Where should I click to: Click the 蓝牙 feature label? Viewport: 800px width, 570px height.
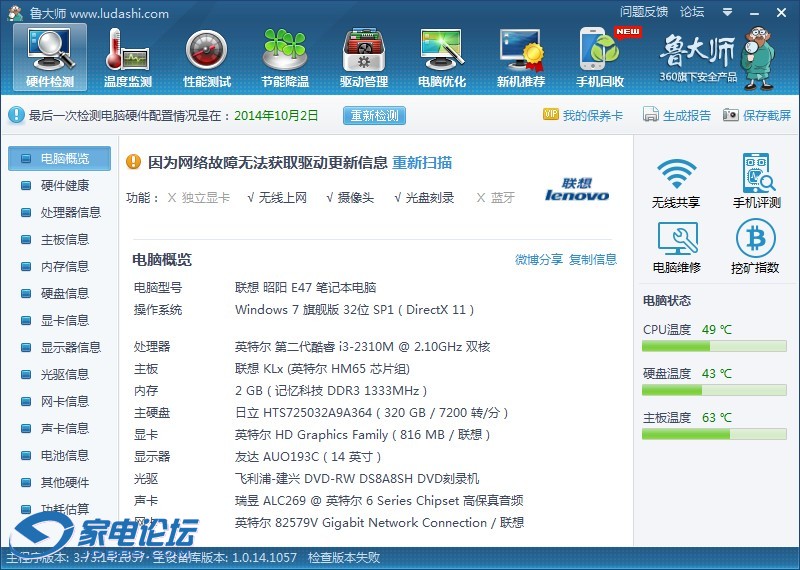coord(503,197)
